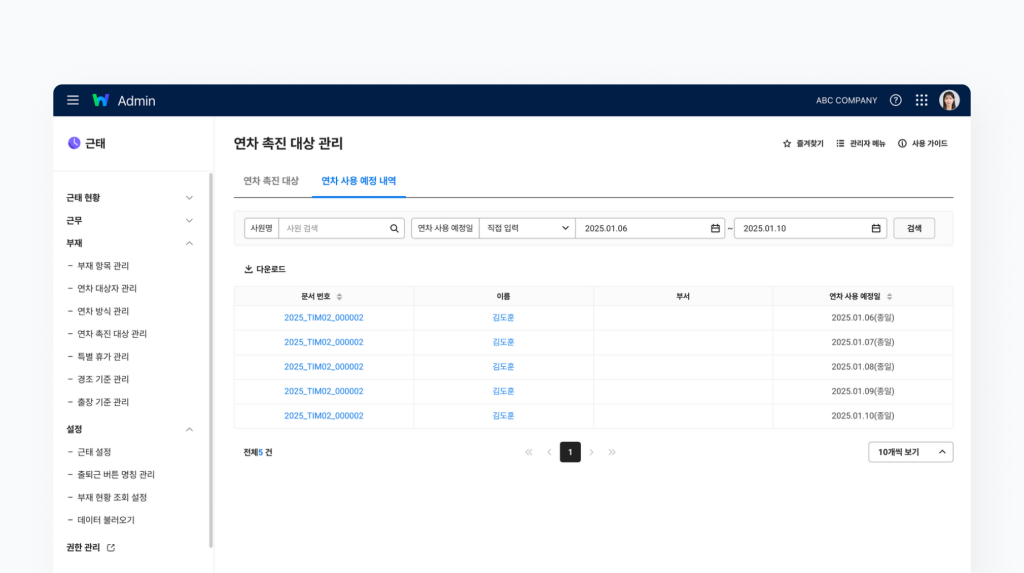Open calendar for end date 2025.01.10
The height and width of the screenshot is (573, 1024).
click(876, 228)
